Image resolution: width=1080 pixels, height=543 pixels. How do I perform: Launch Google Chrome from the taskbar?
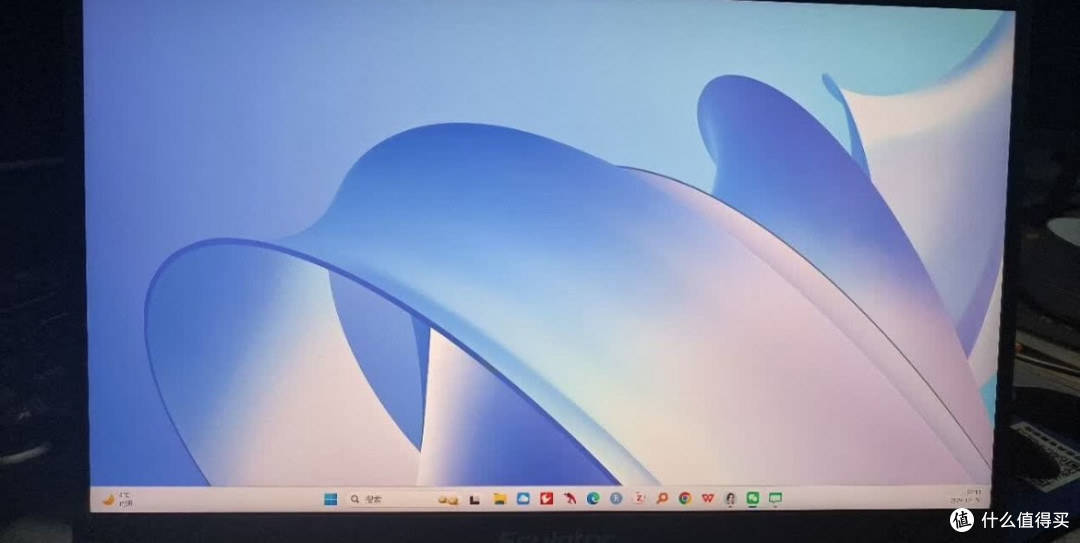coord(685,498)
